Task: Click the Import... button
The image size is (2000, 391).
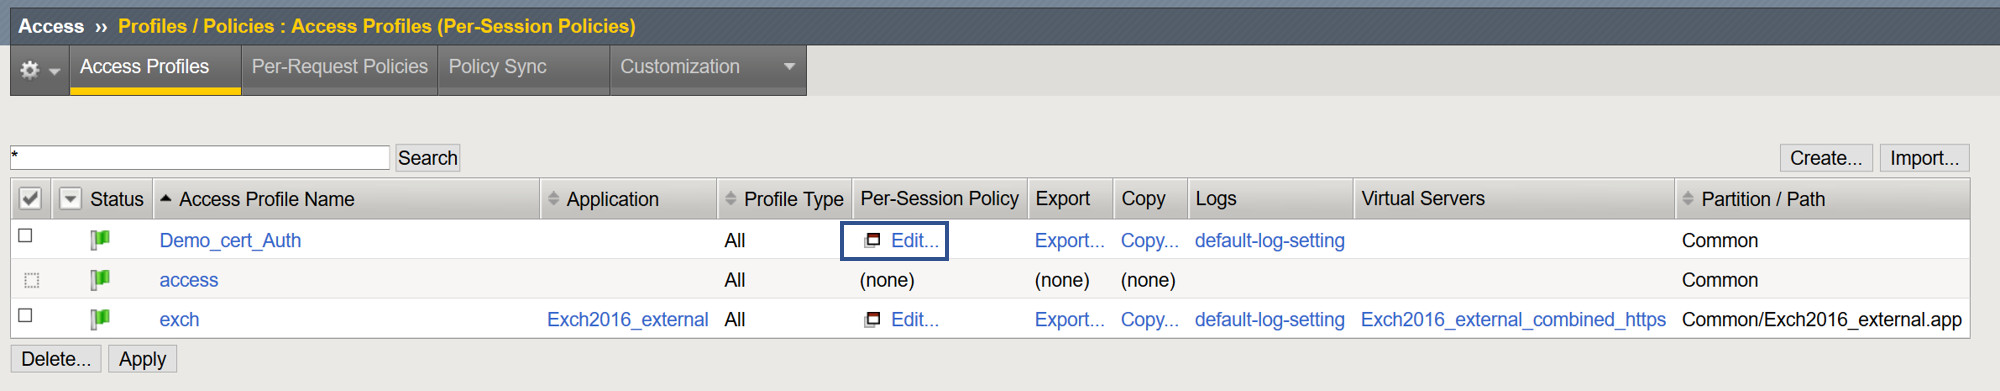Action: click(1925, 158)
